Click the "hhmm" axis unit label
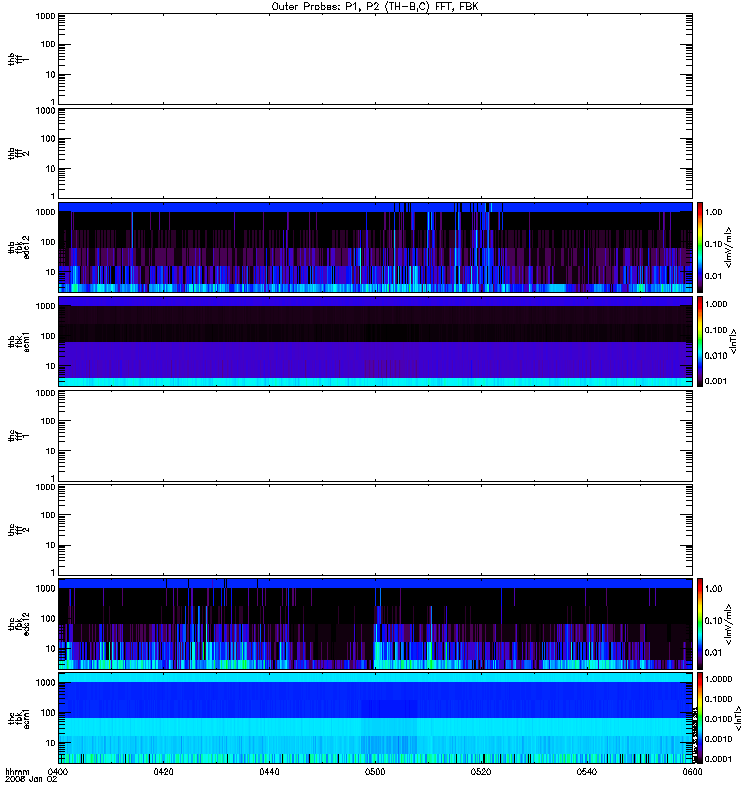Screen dimensions: 750x800 pyautogui.click(x=17, y=771)
